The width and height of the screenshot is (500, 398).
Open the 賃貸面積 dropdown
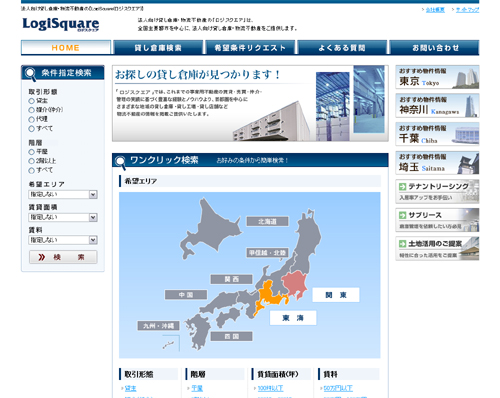pyautogui.click(x=63, y=217)
